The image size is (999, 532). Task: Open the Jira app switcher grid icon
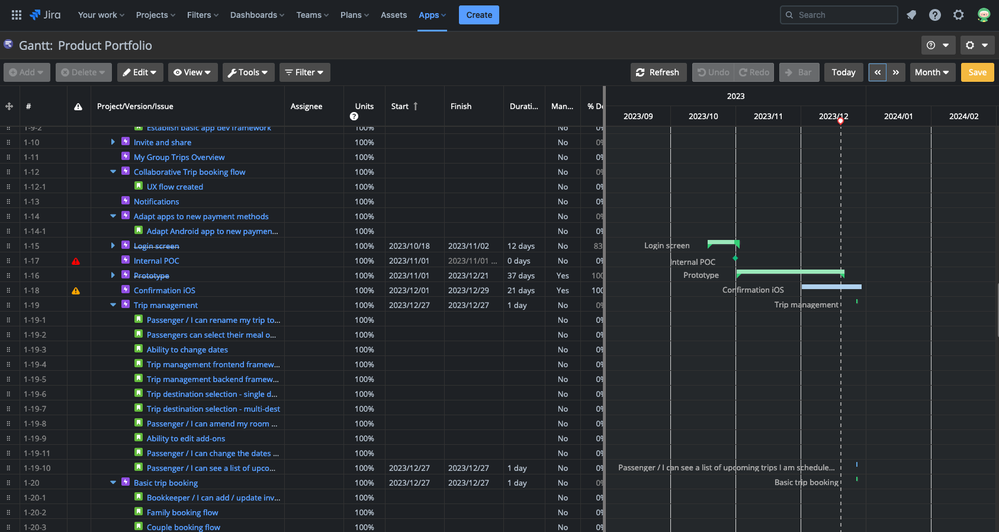pos(16,15)
